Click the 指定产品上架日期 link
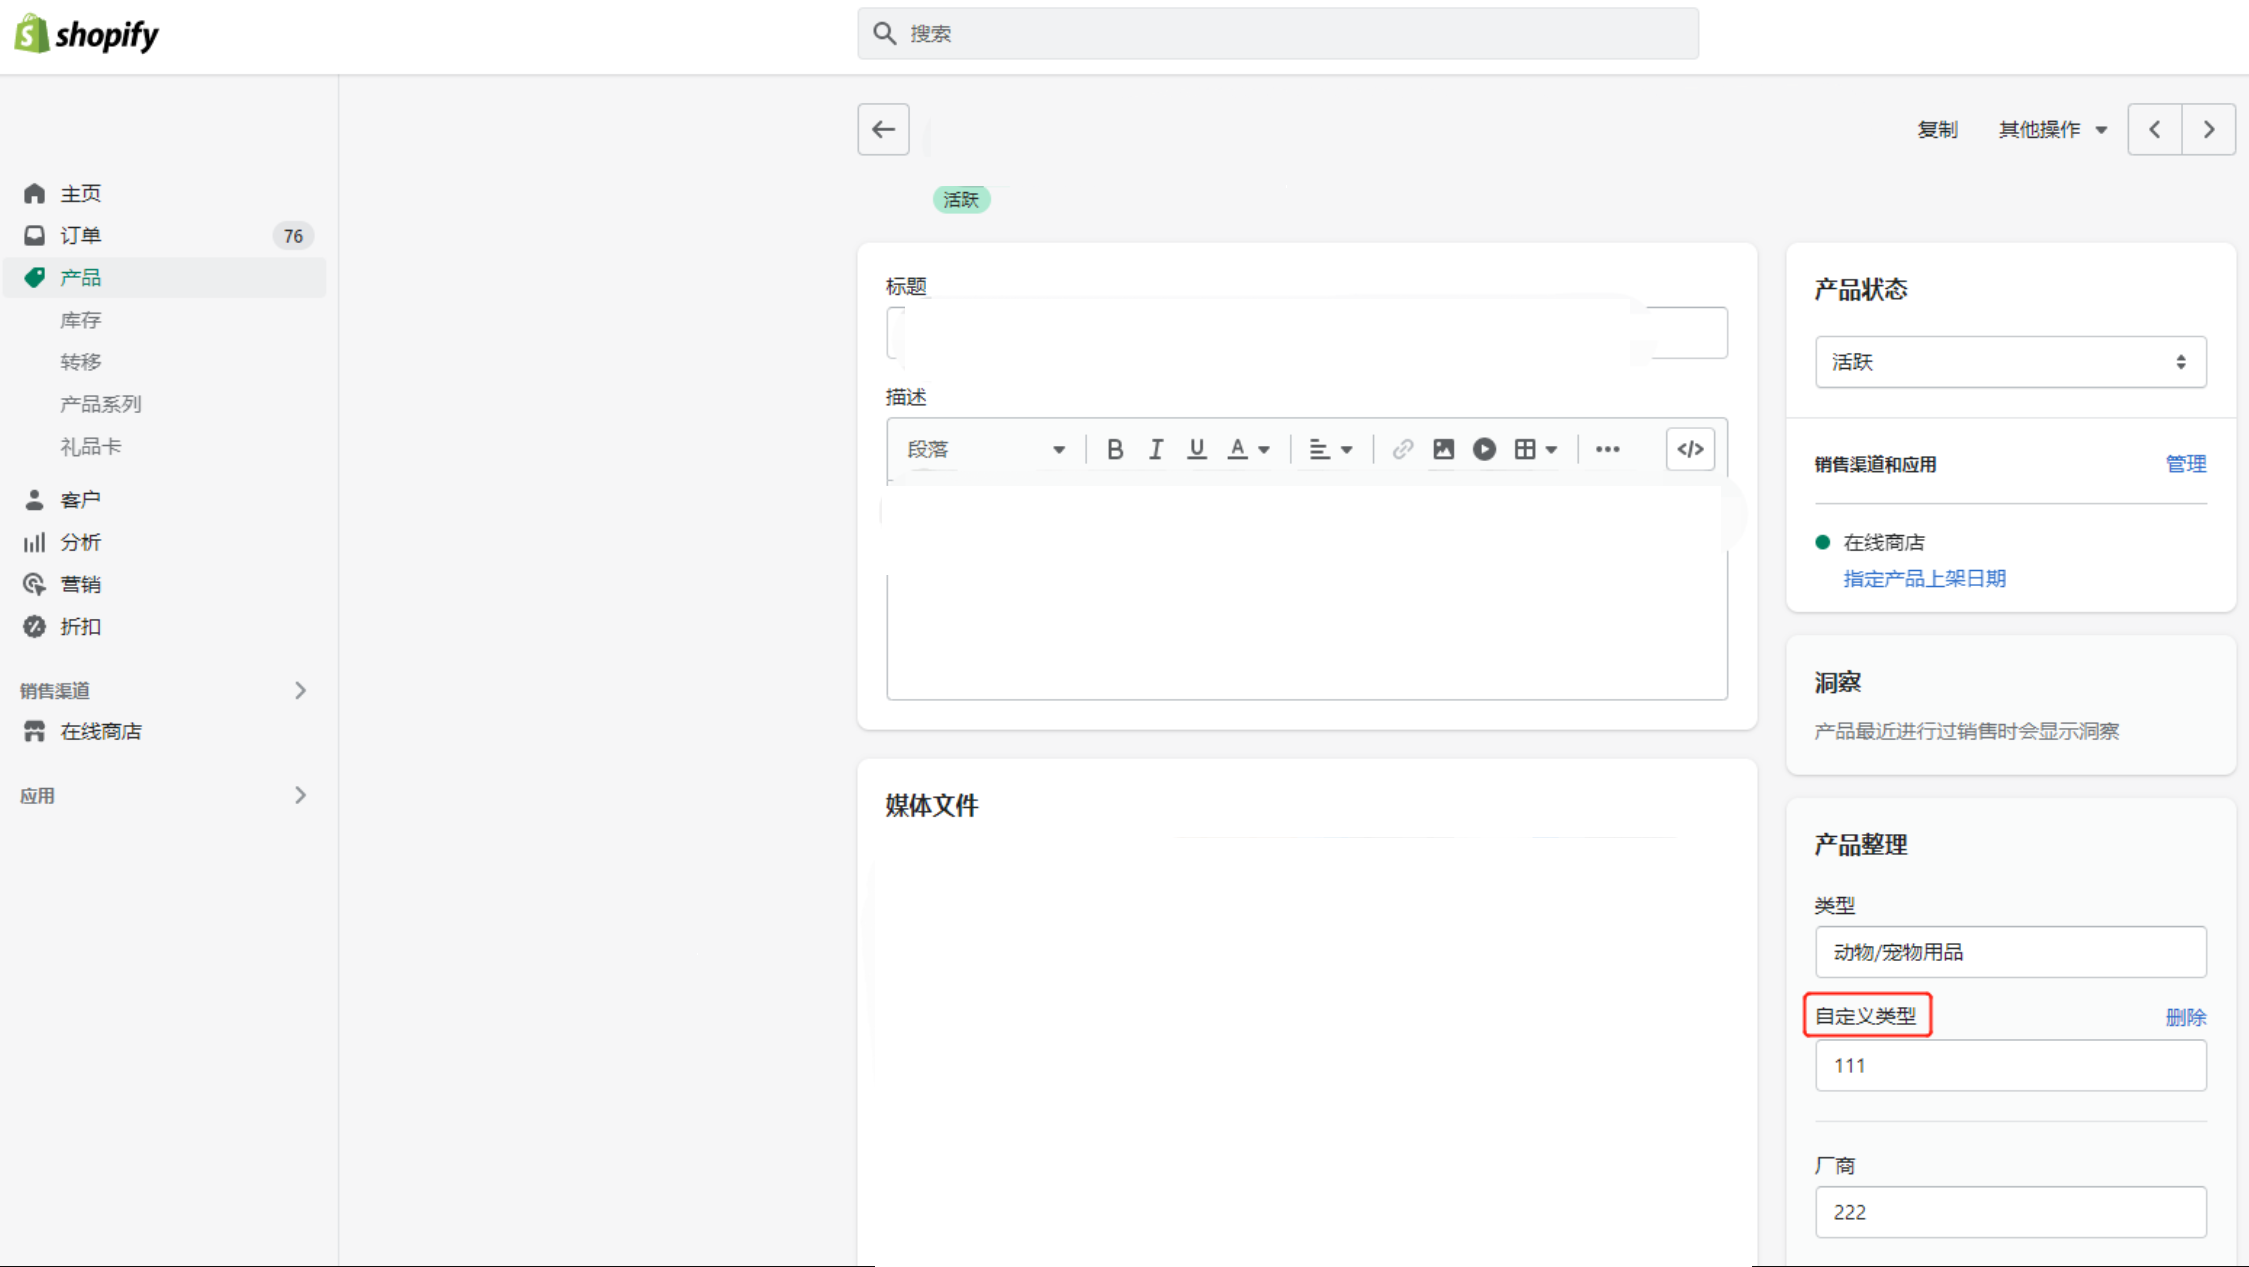 pyautogui.click(x=1924, y=579)
